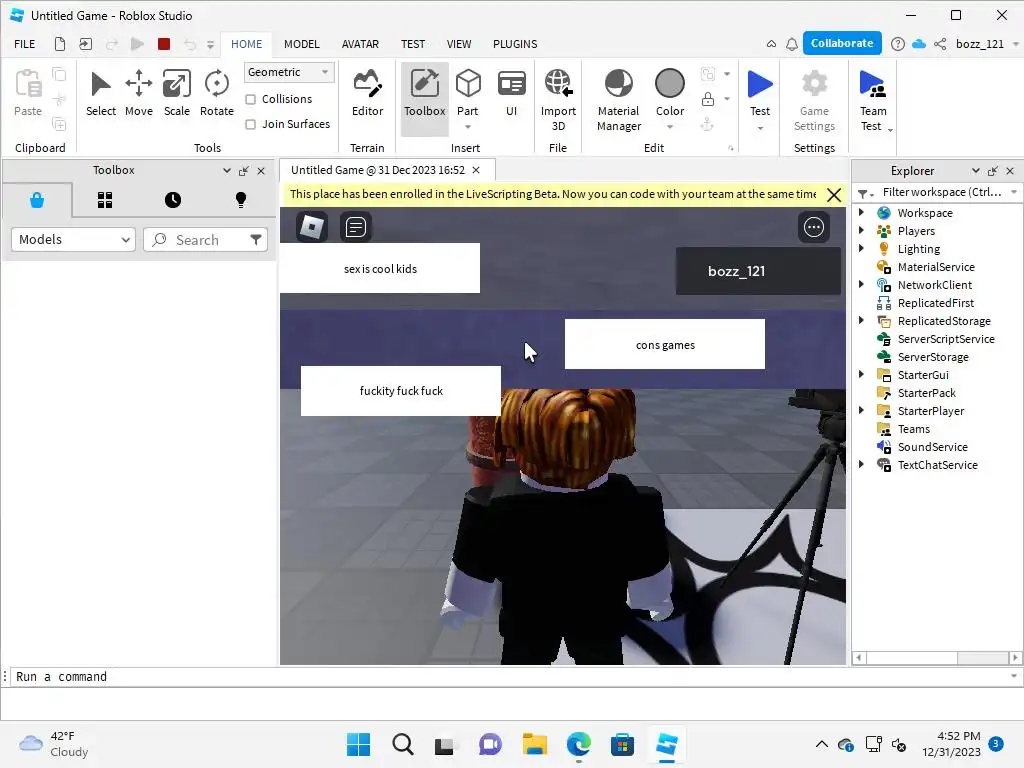Open taskbar Search

pyautogui.click(x=402, y=744)
